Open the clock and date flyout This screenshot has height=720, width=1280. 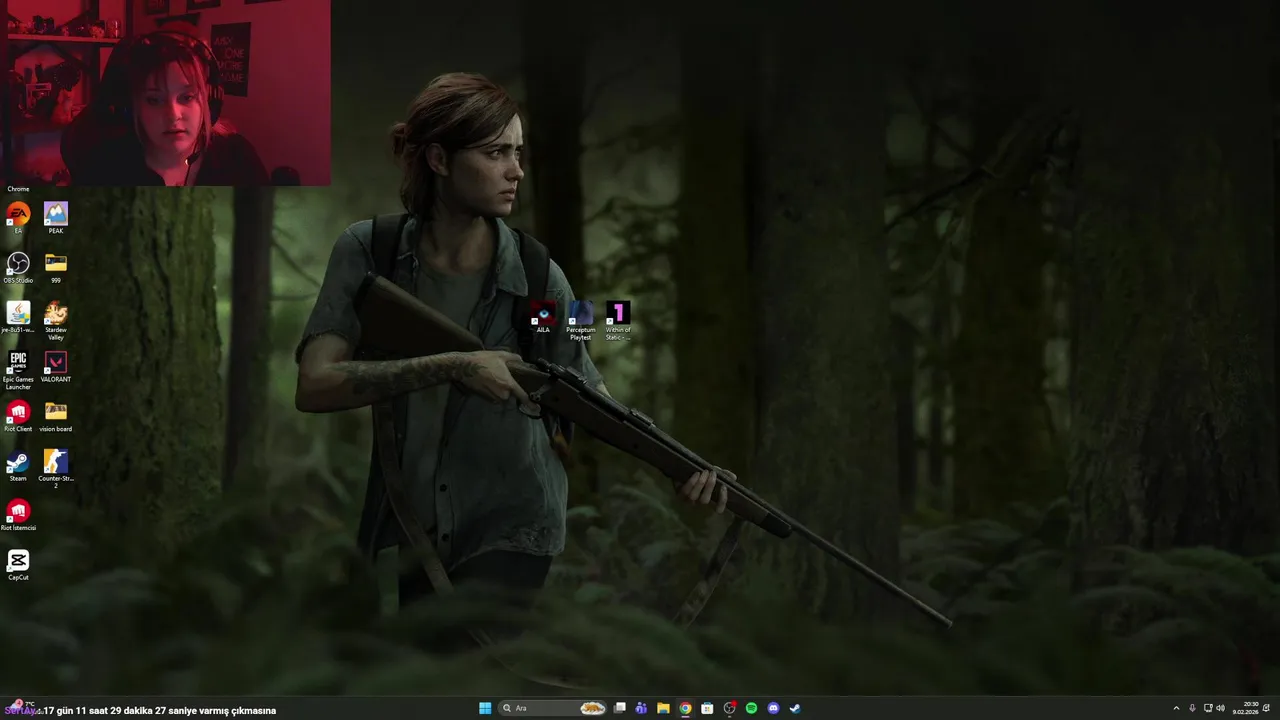coord(1246,708)
